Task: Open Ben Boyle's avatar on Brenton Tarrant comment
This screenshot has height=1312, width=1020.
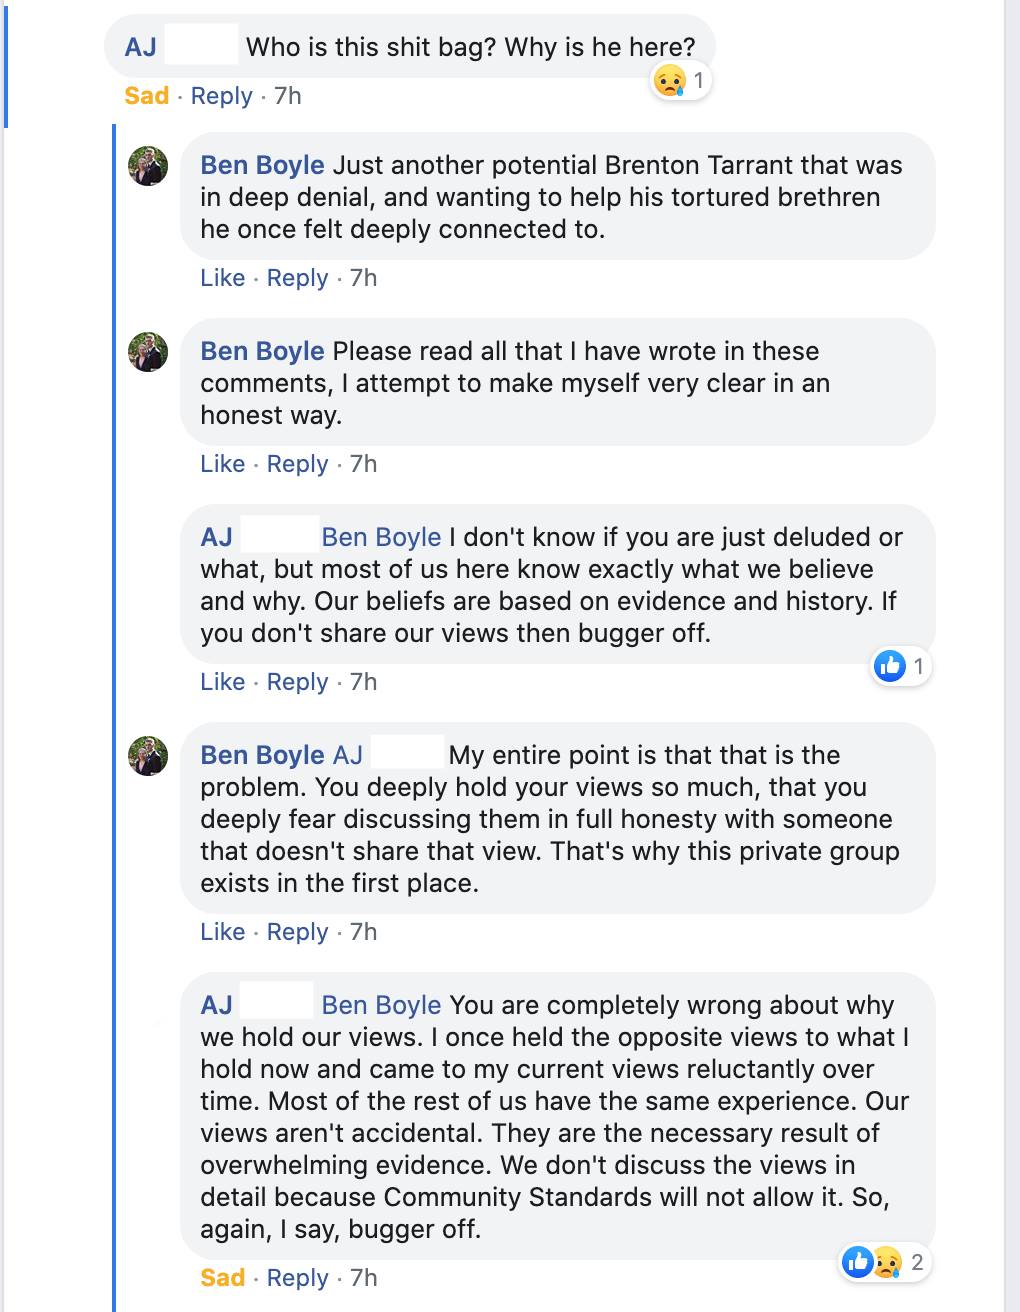Action: (x=148, y=166)
